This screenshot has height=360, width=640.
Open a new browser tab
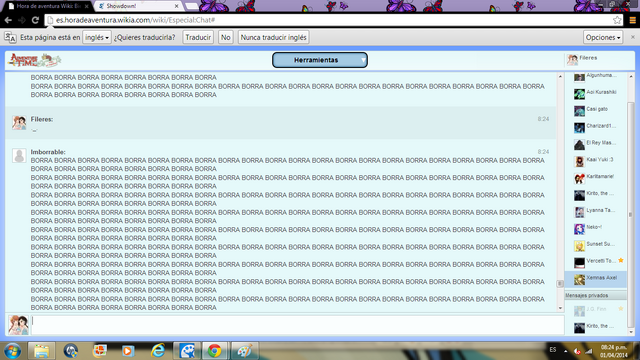tap(192, 6)
